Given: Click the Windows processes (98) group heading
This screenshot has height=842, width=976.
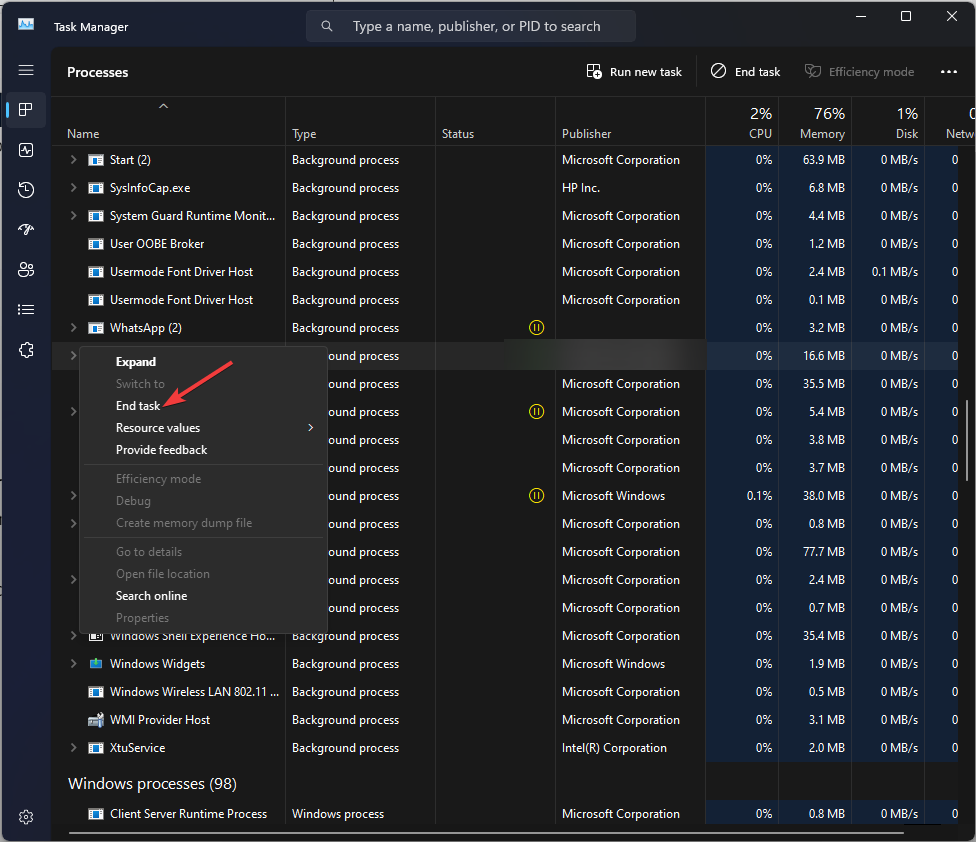Looking at the screenshot, I should (x=152, y=784).
